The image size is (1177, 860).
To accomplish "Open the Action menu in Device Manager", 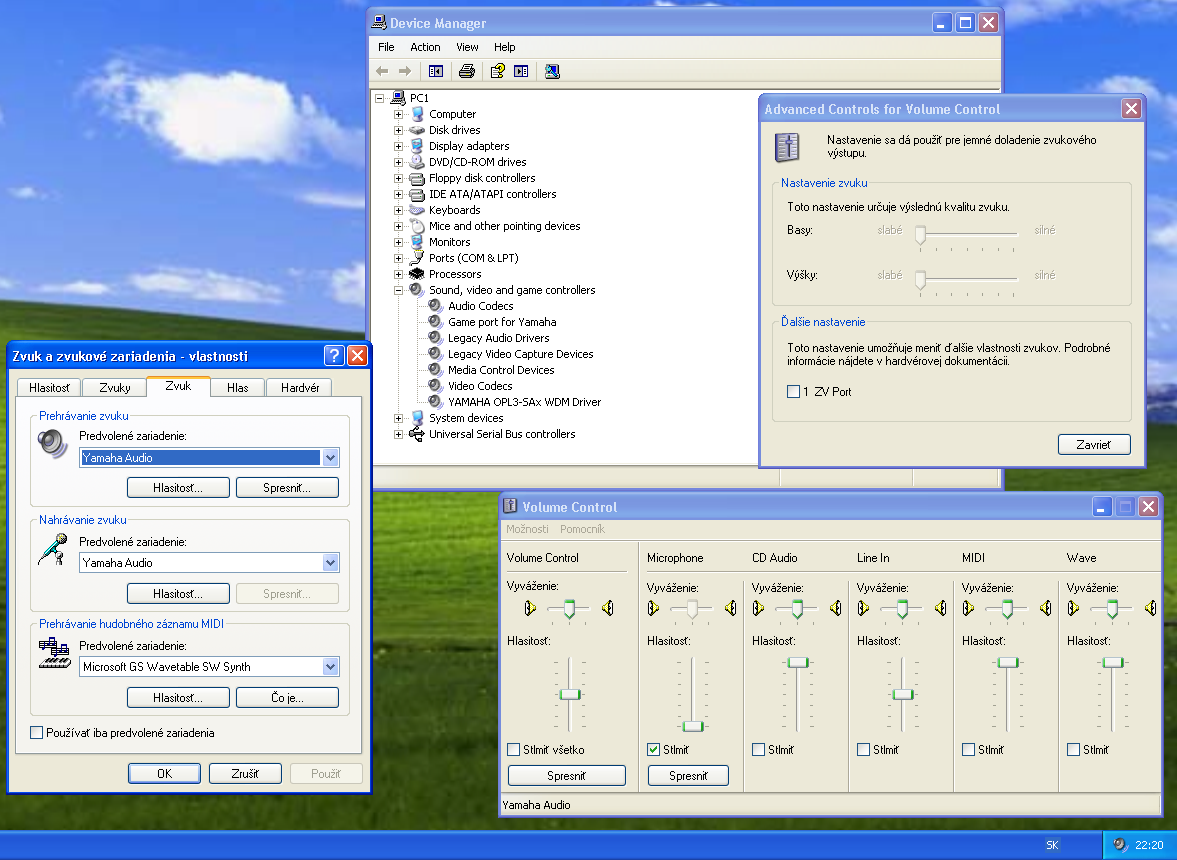I will tap(425, 47).
